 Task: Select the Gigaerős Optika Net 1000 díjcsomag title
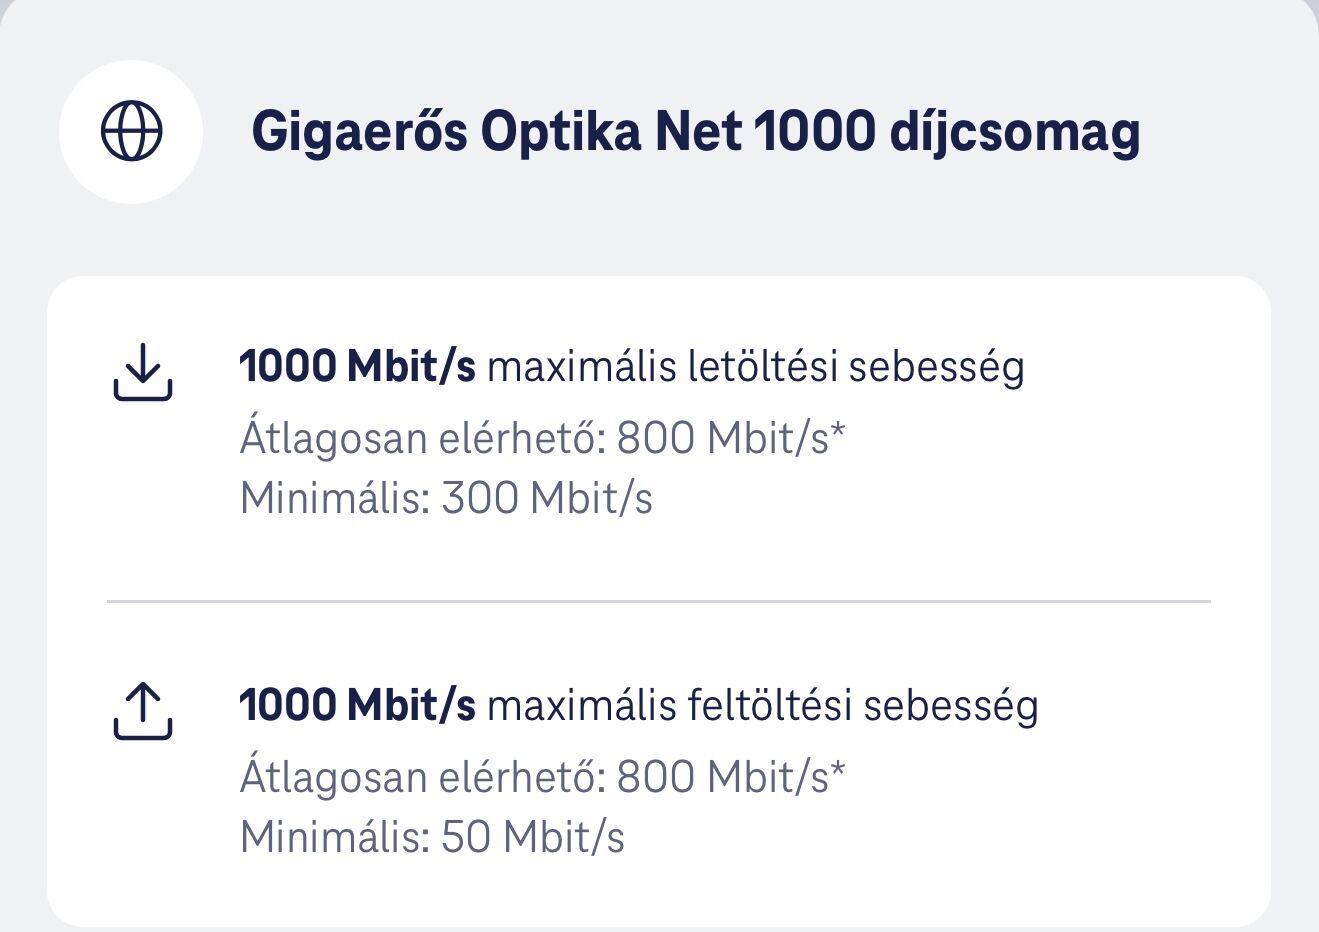click(x=695, y=131)
